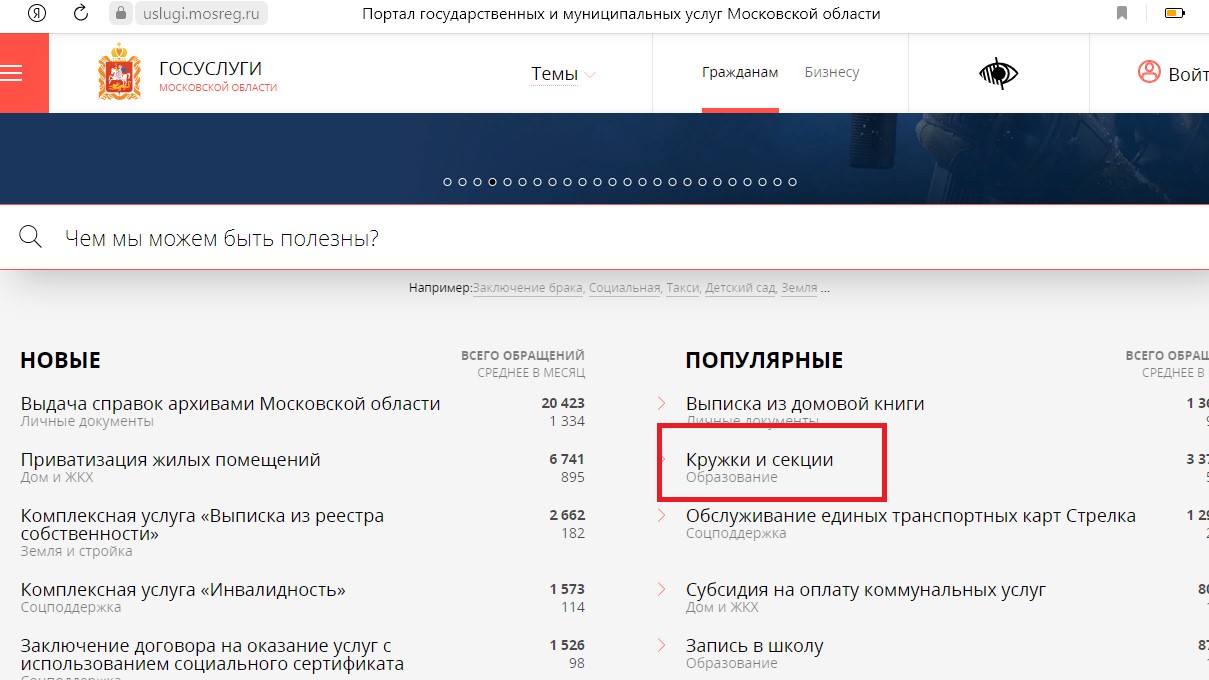Image resolution: width=1209 pixels, height=680 pixels.
Task: Click the magnifying glass search icon
Action: [31, 237]
